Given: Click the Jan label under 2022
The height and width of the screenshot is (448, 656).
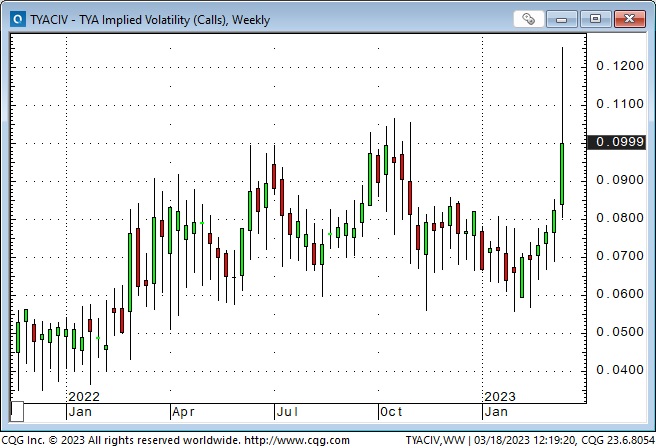Looking at the screenshot, I should [x=80, y=412].
